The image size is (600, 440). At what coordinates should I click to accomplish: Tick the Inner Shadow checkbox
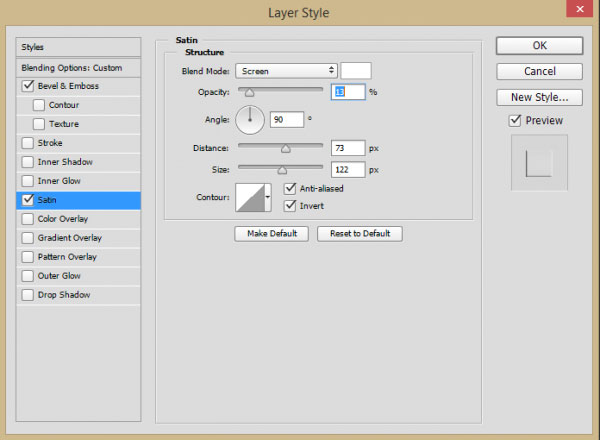click(x=28, y=162)
